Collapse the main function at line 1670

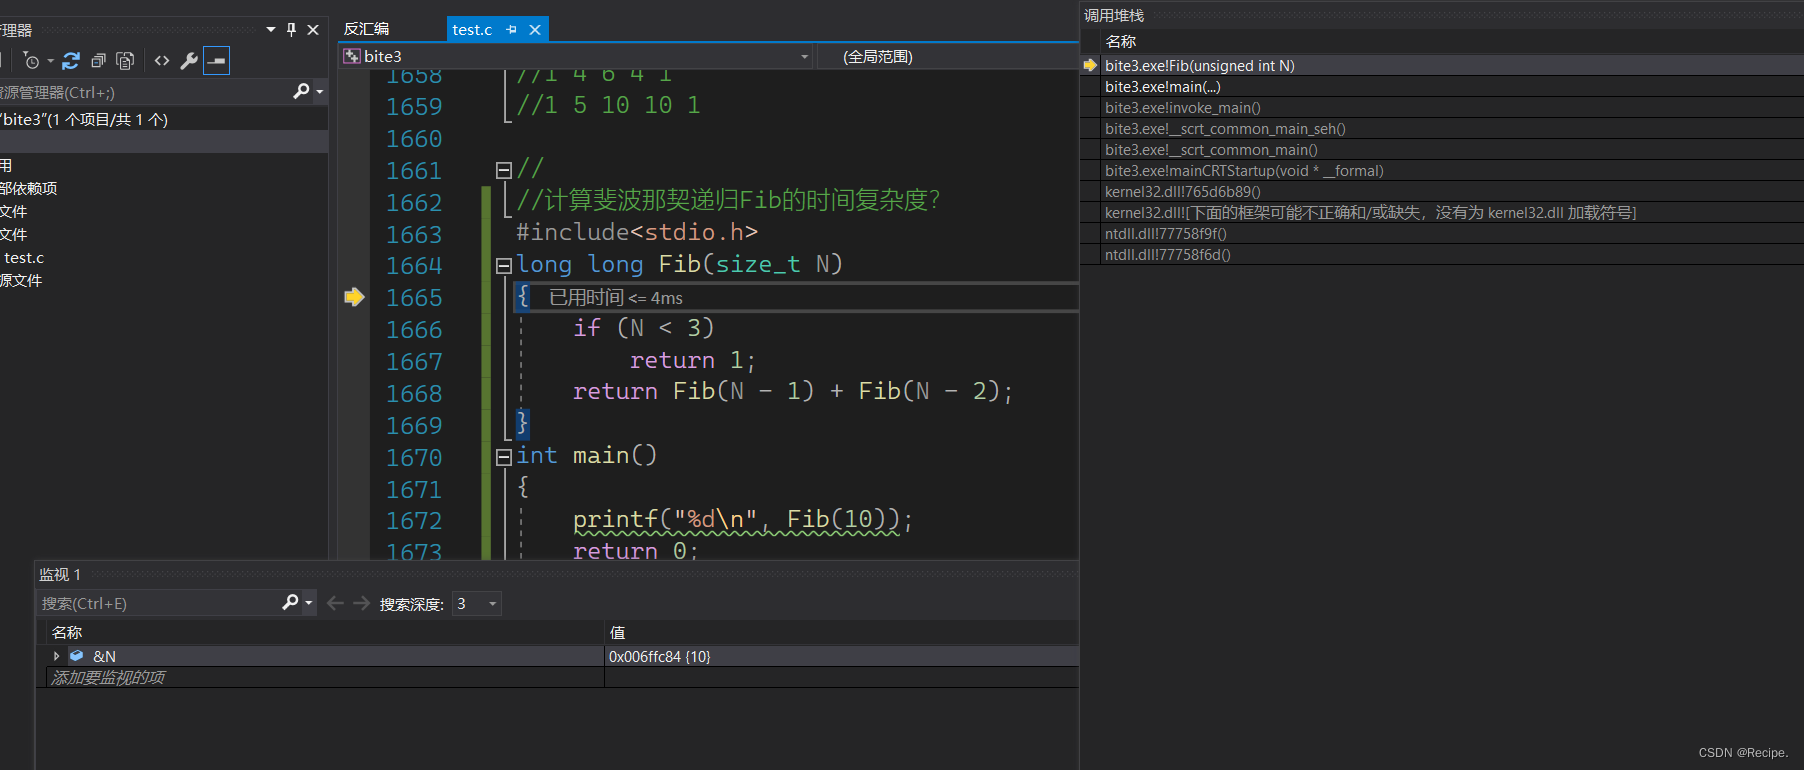504,457
